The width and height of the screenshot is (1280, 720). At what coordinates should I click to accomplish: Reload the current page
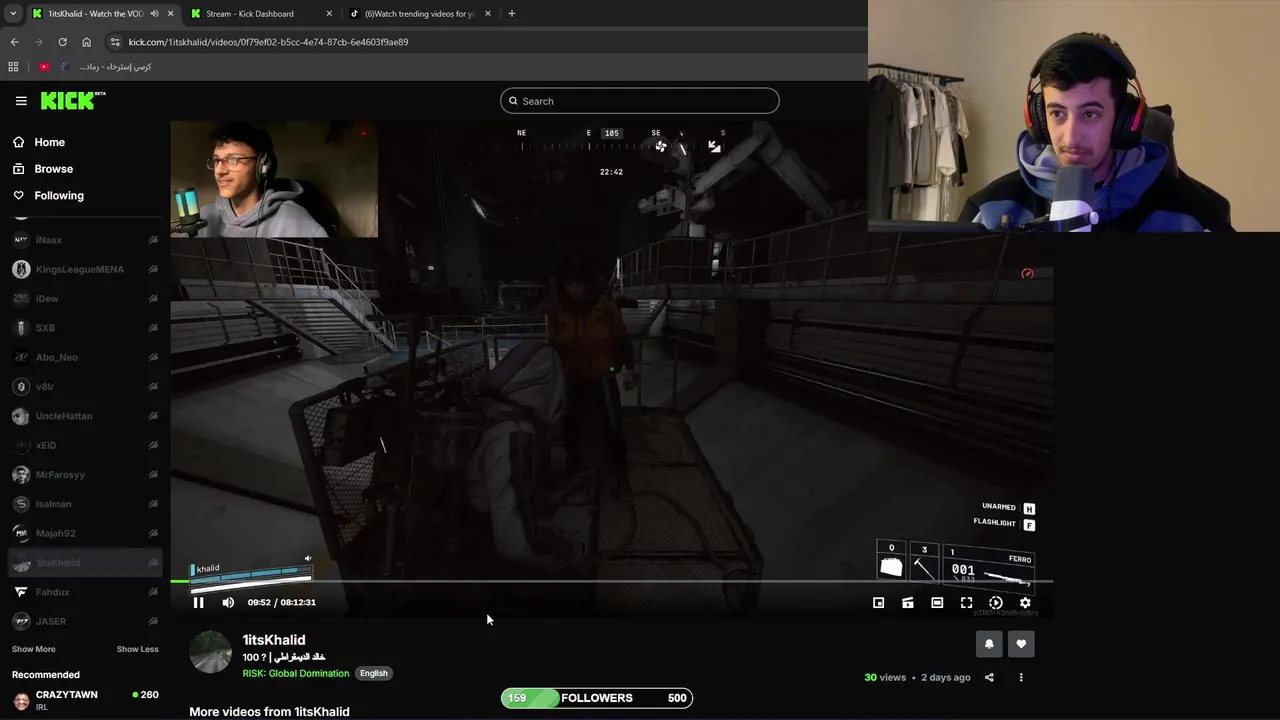[62, 42]
